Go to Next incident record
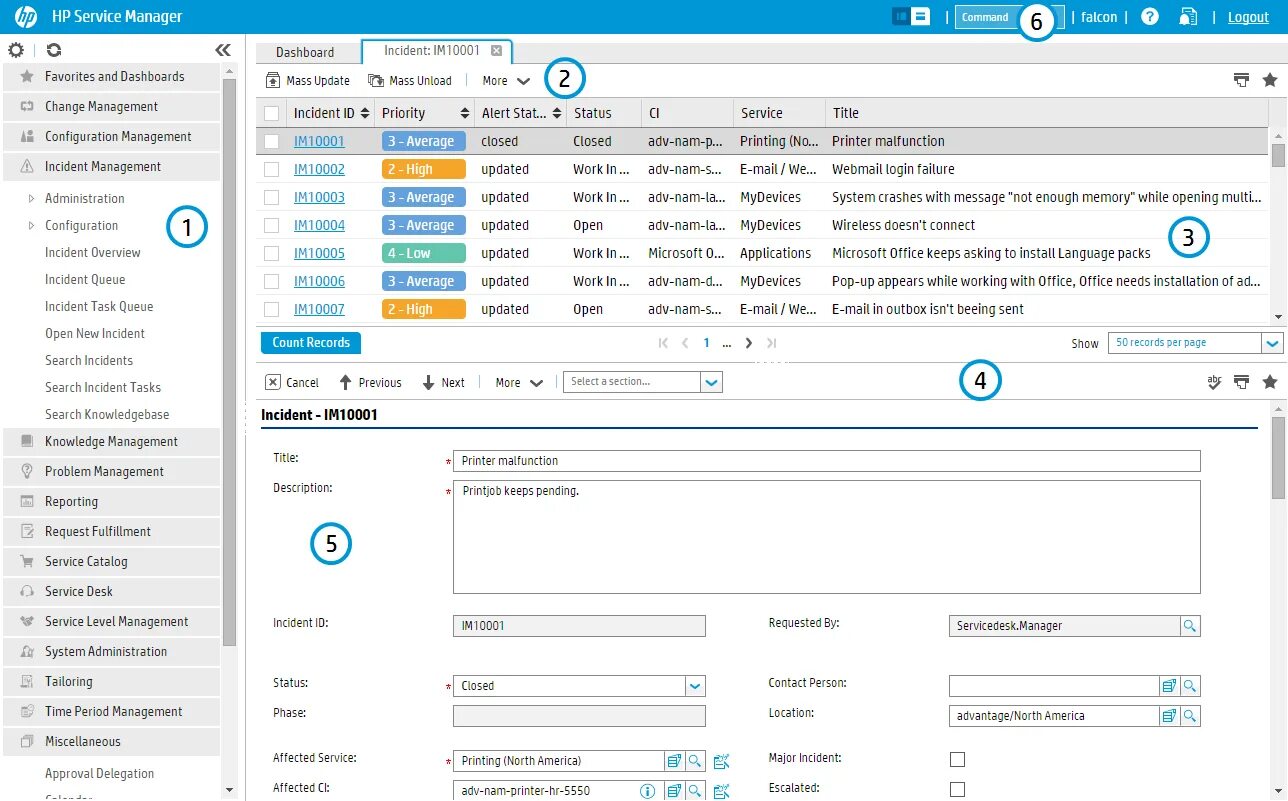This screenshot has width=1288, height=801. coord(443,382)
